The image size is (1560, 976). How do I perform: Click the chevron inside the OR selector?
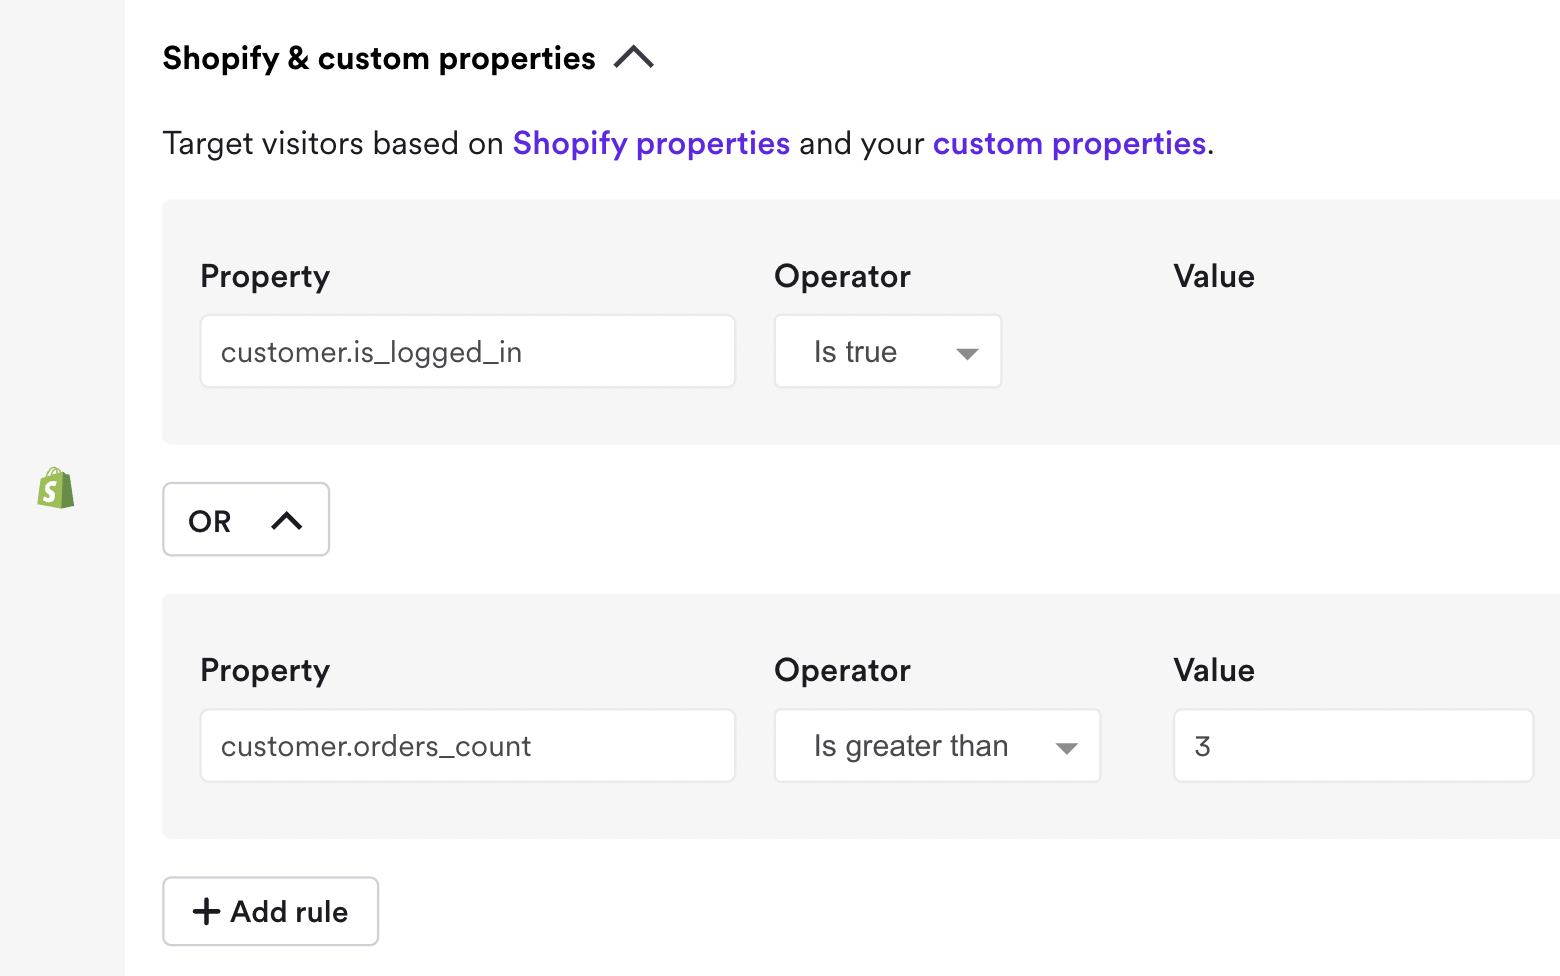click(287, 521)
